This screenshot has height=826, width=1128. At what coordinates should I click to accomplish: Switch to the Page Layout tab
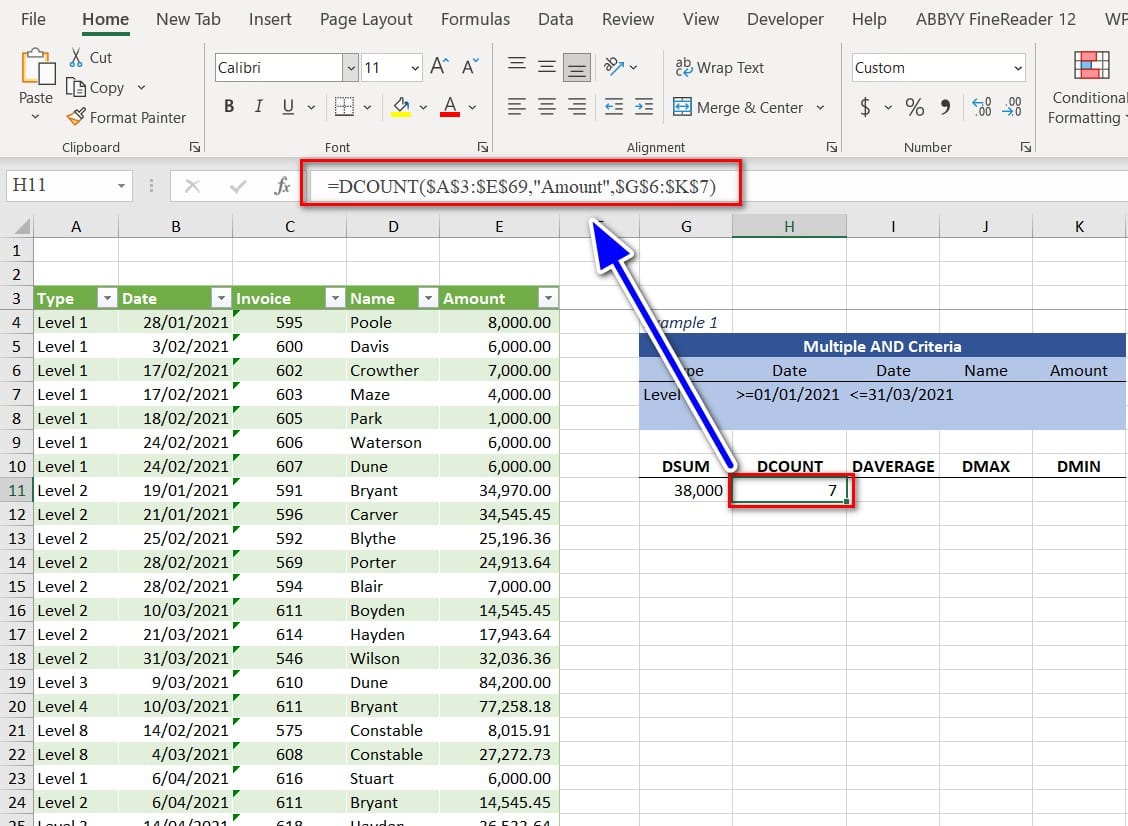[366, 19]
